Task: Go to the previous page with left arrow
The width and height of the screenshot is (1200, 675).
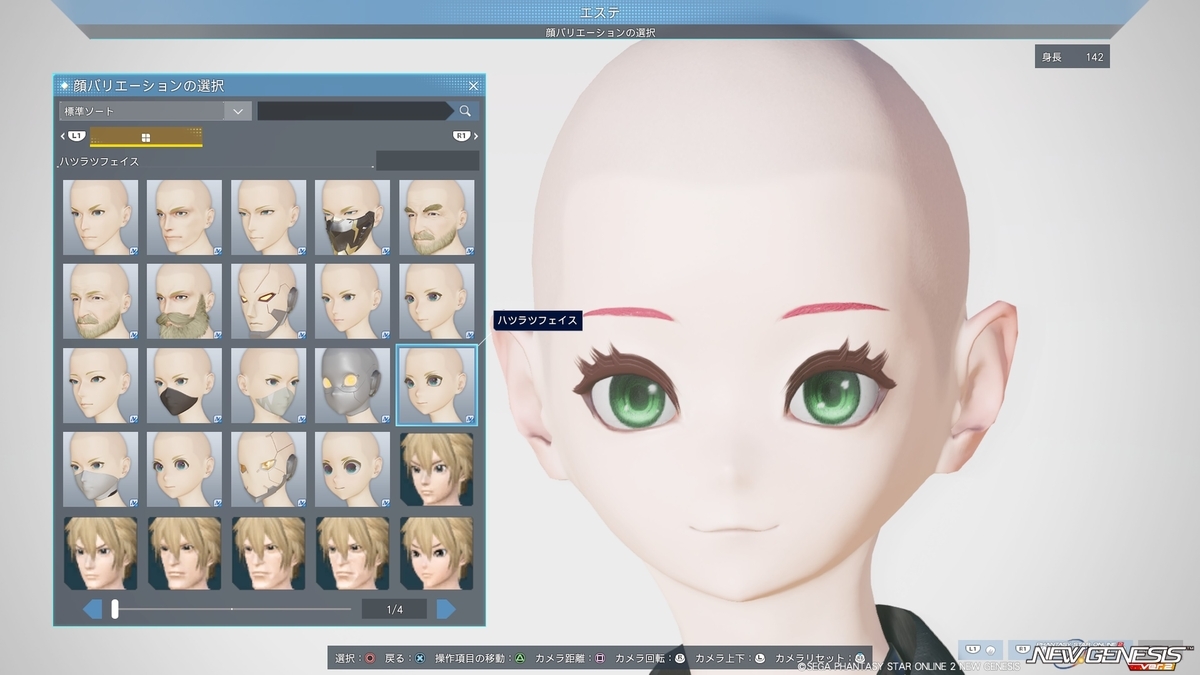Action: (92, 608)
